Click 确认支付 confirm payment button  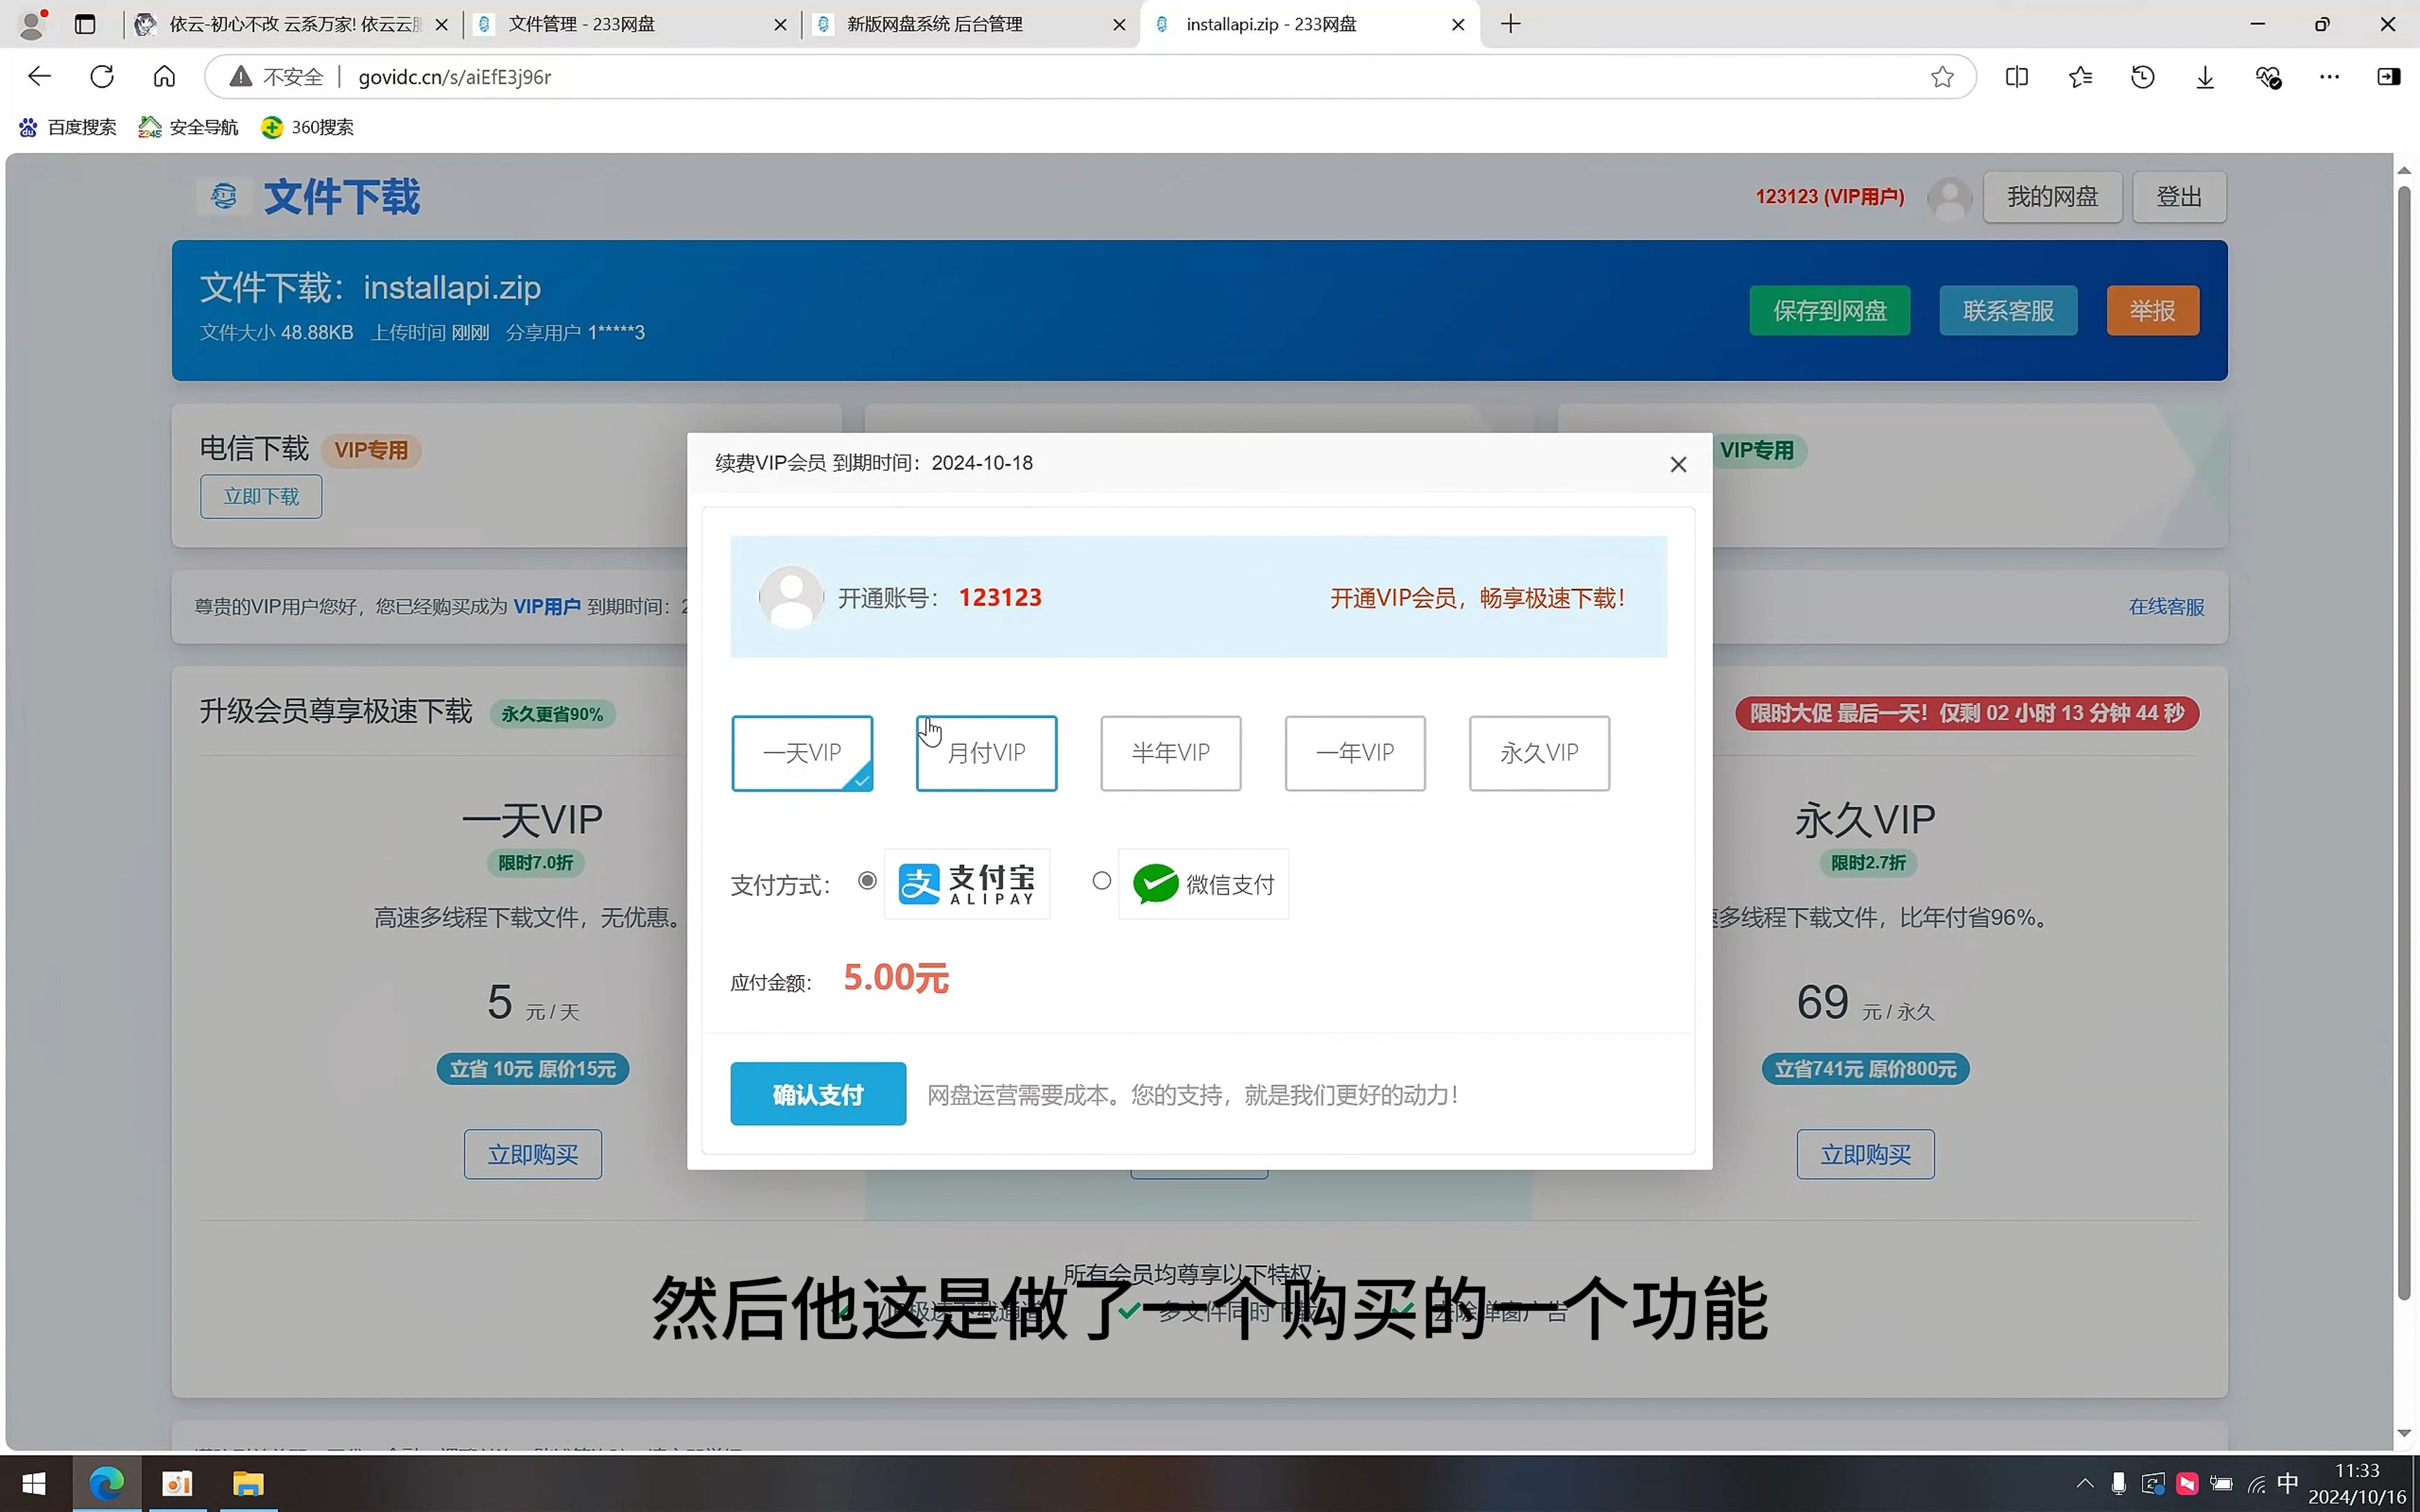818,1094
